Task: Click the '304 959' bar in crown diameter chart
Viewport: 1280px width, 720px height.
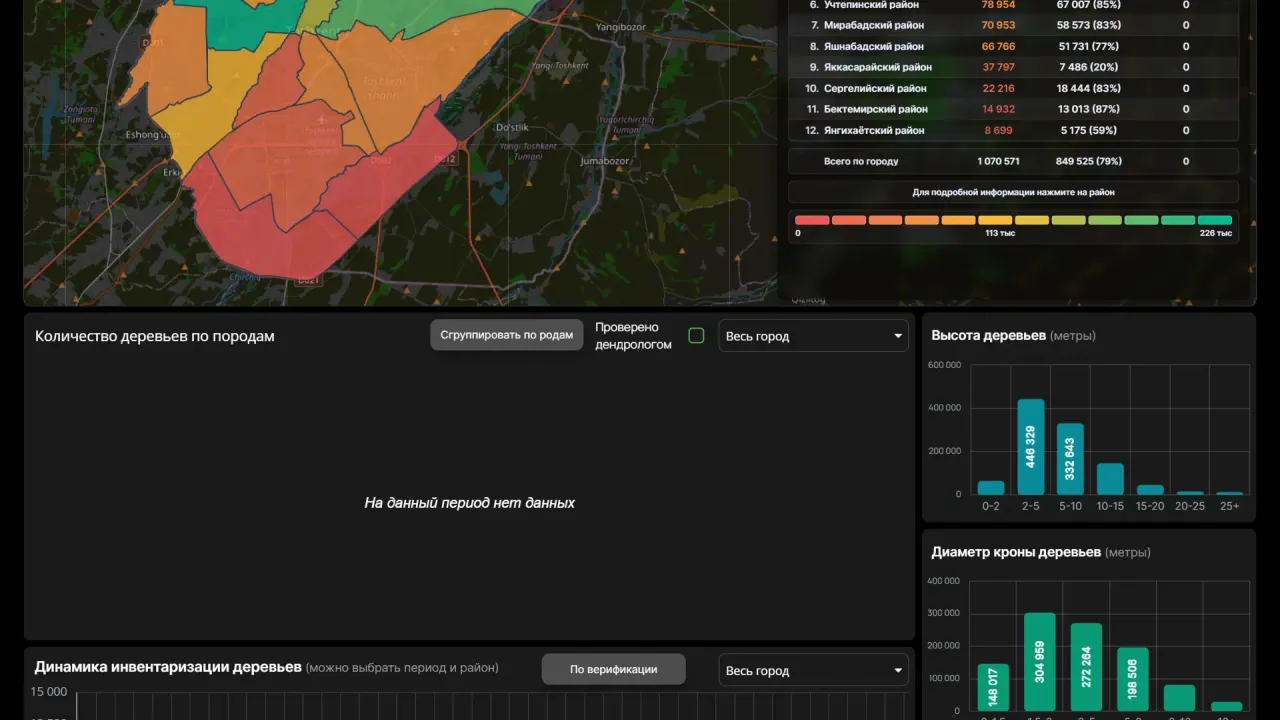Action: coord(1040,661)
